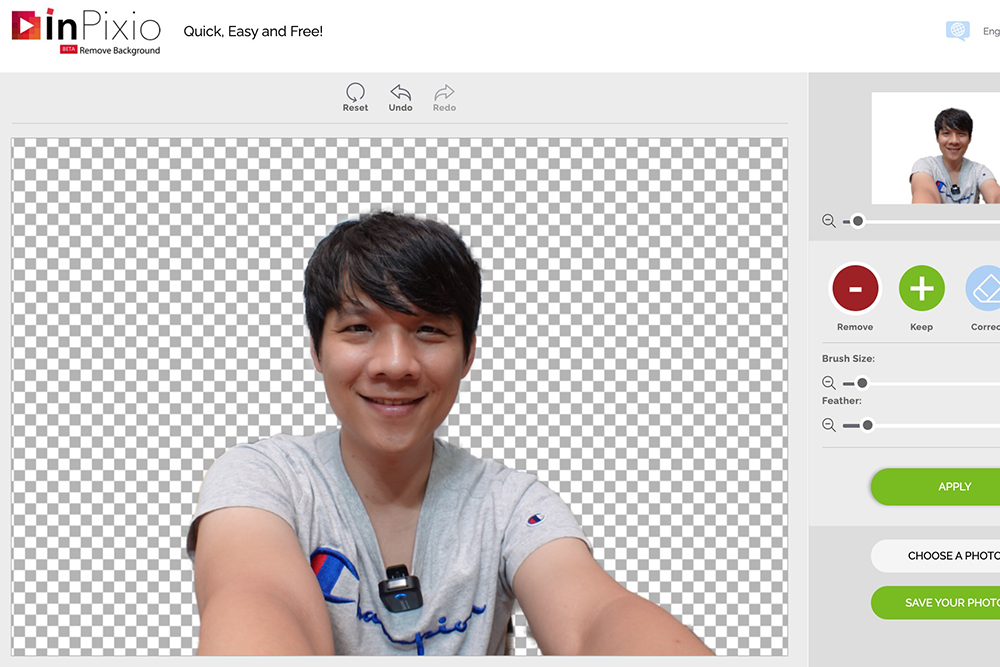
Task: Open the chat support globe icon
Action: click(957, 31)
